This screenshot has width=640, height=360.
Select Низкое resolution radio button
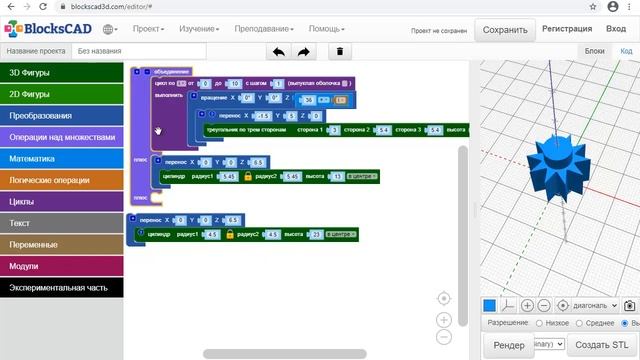(x=539, y=323)
